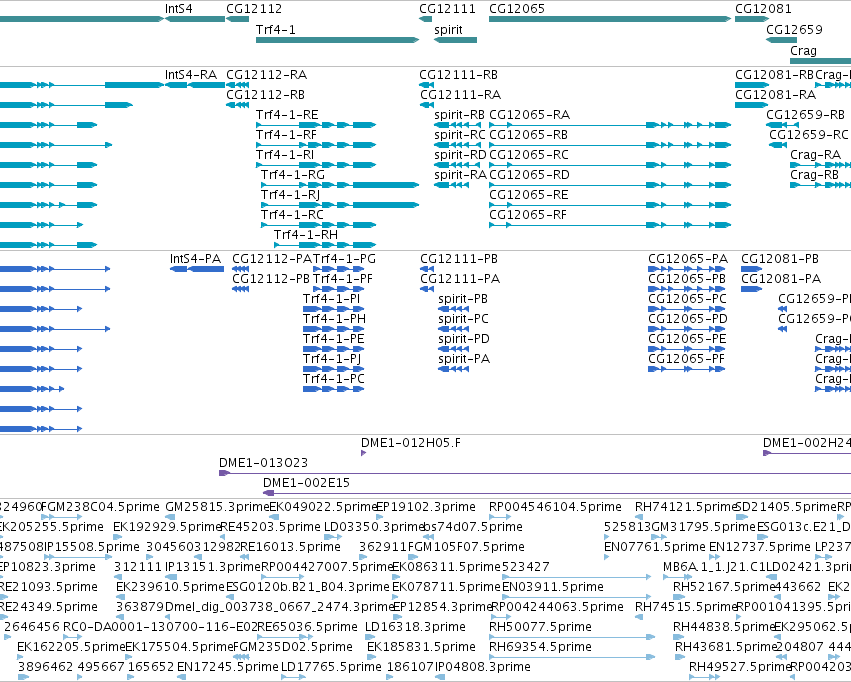The image size is (851, 682).
Task: Select transcript CG12659-RC
Action: (x=778, y=145)
